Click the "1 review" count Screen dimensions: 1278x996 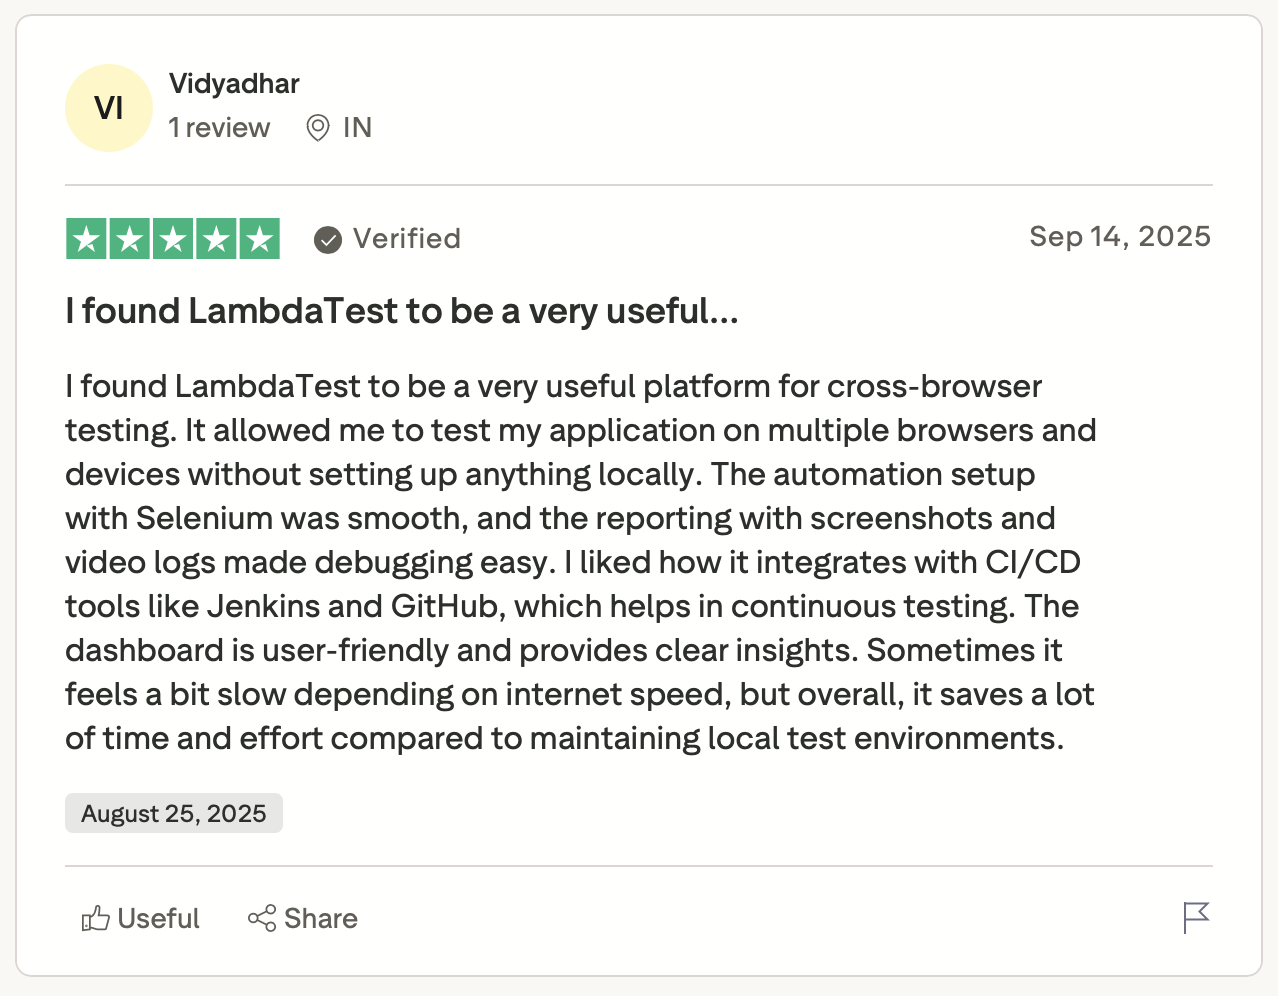pos(219,128)
